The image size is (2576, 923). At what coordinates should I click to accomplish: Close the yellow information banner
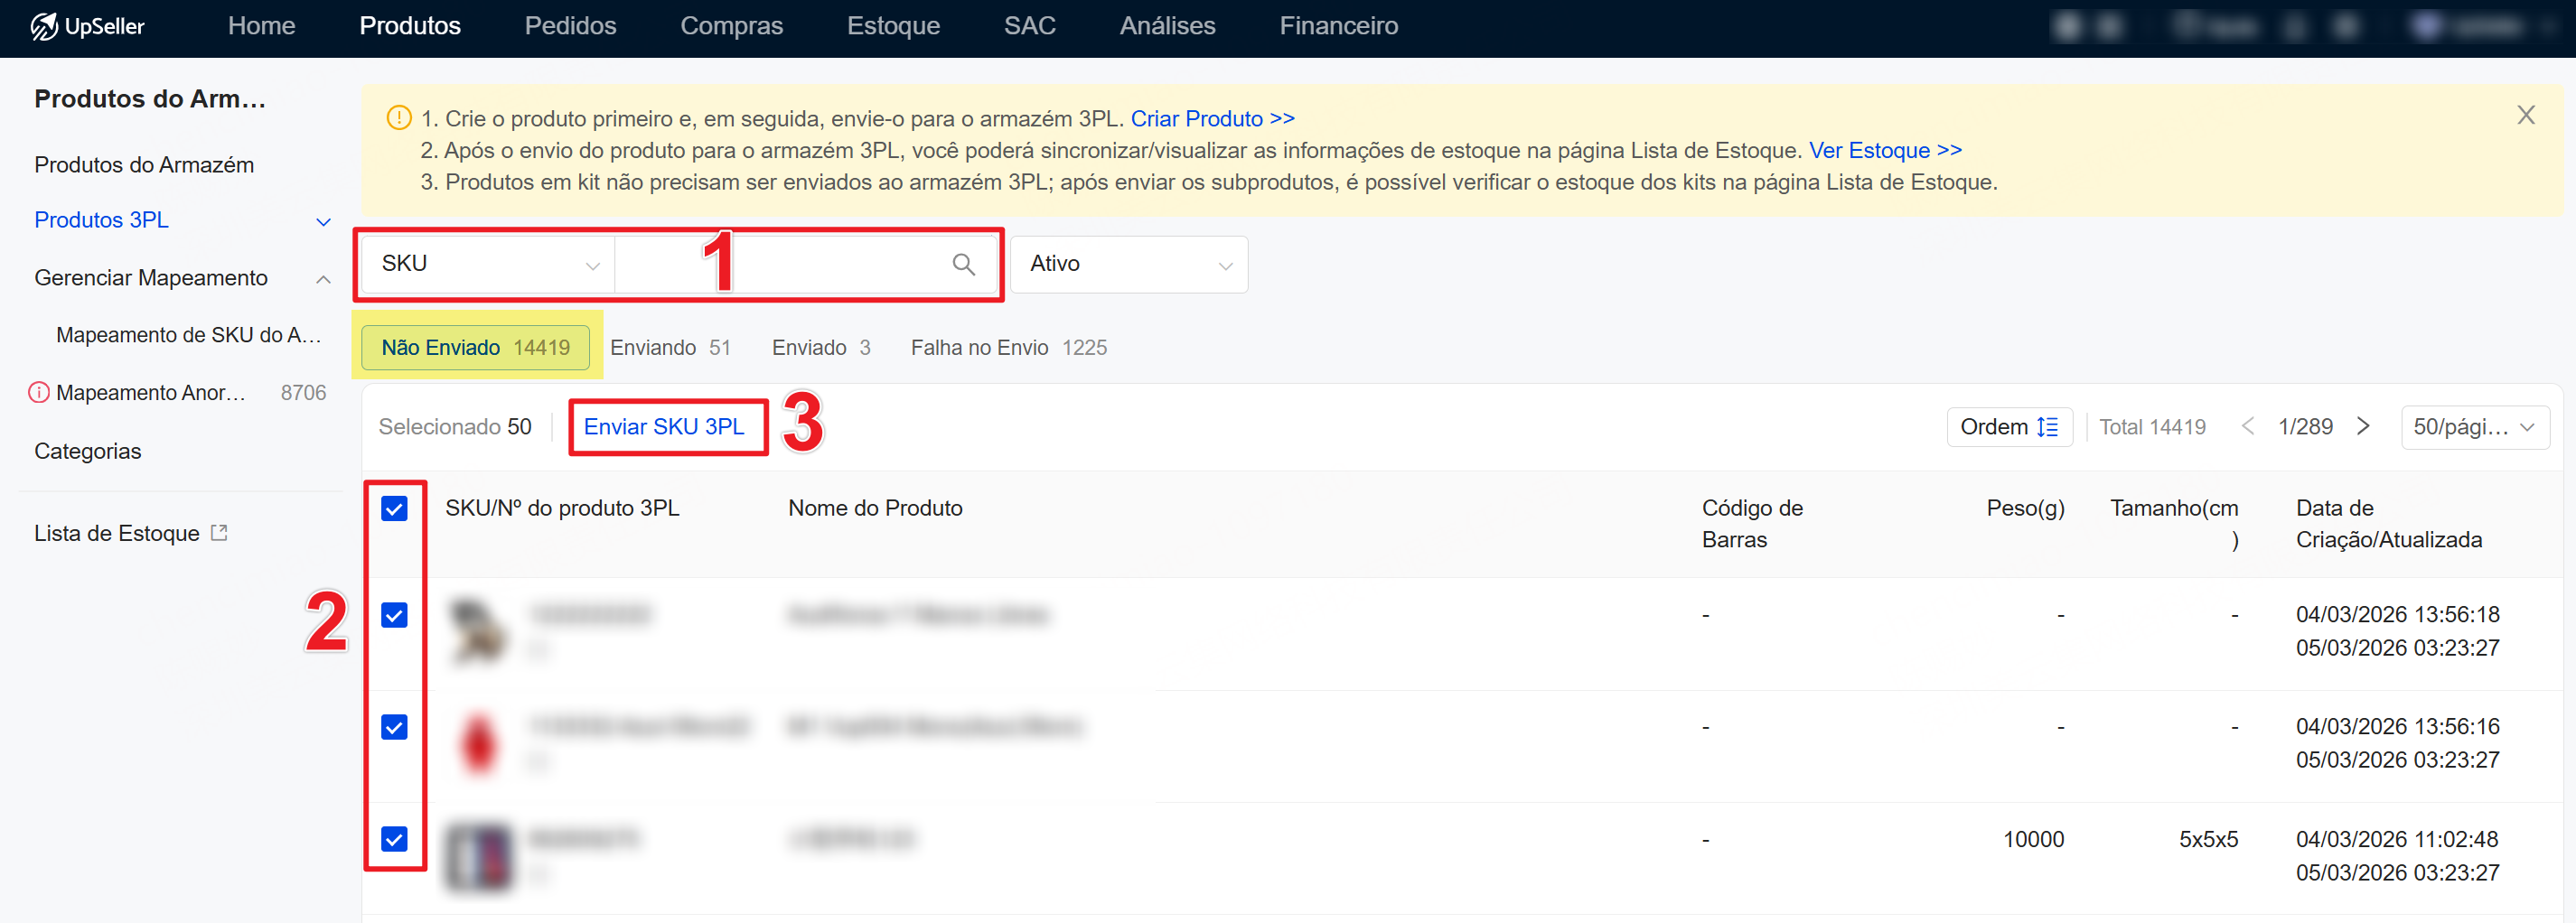tap(2525, 116)
